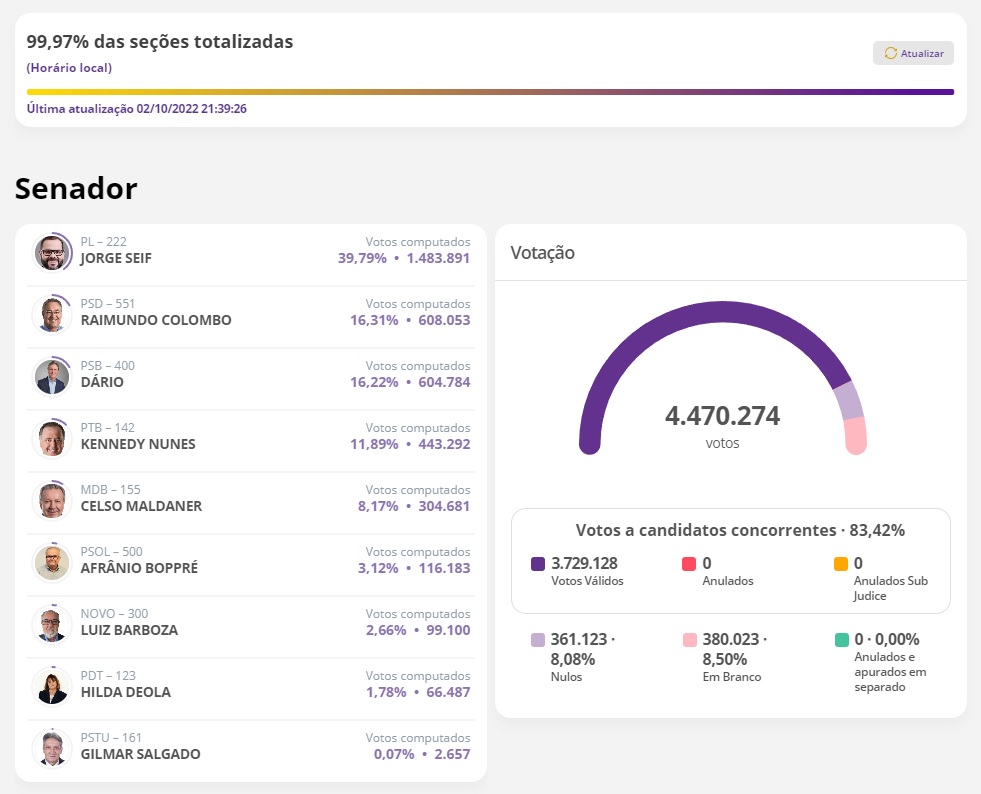Click the 4.470.274 total votes figure
981x794 pixels.
[722, 416]
